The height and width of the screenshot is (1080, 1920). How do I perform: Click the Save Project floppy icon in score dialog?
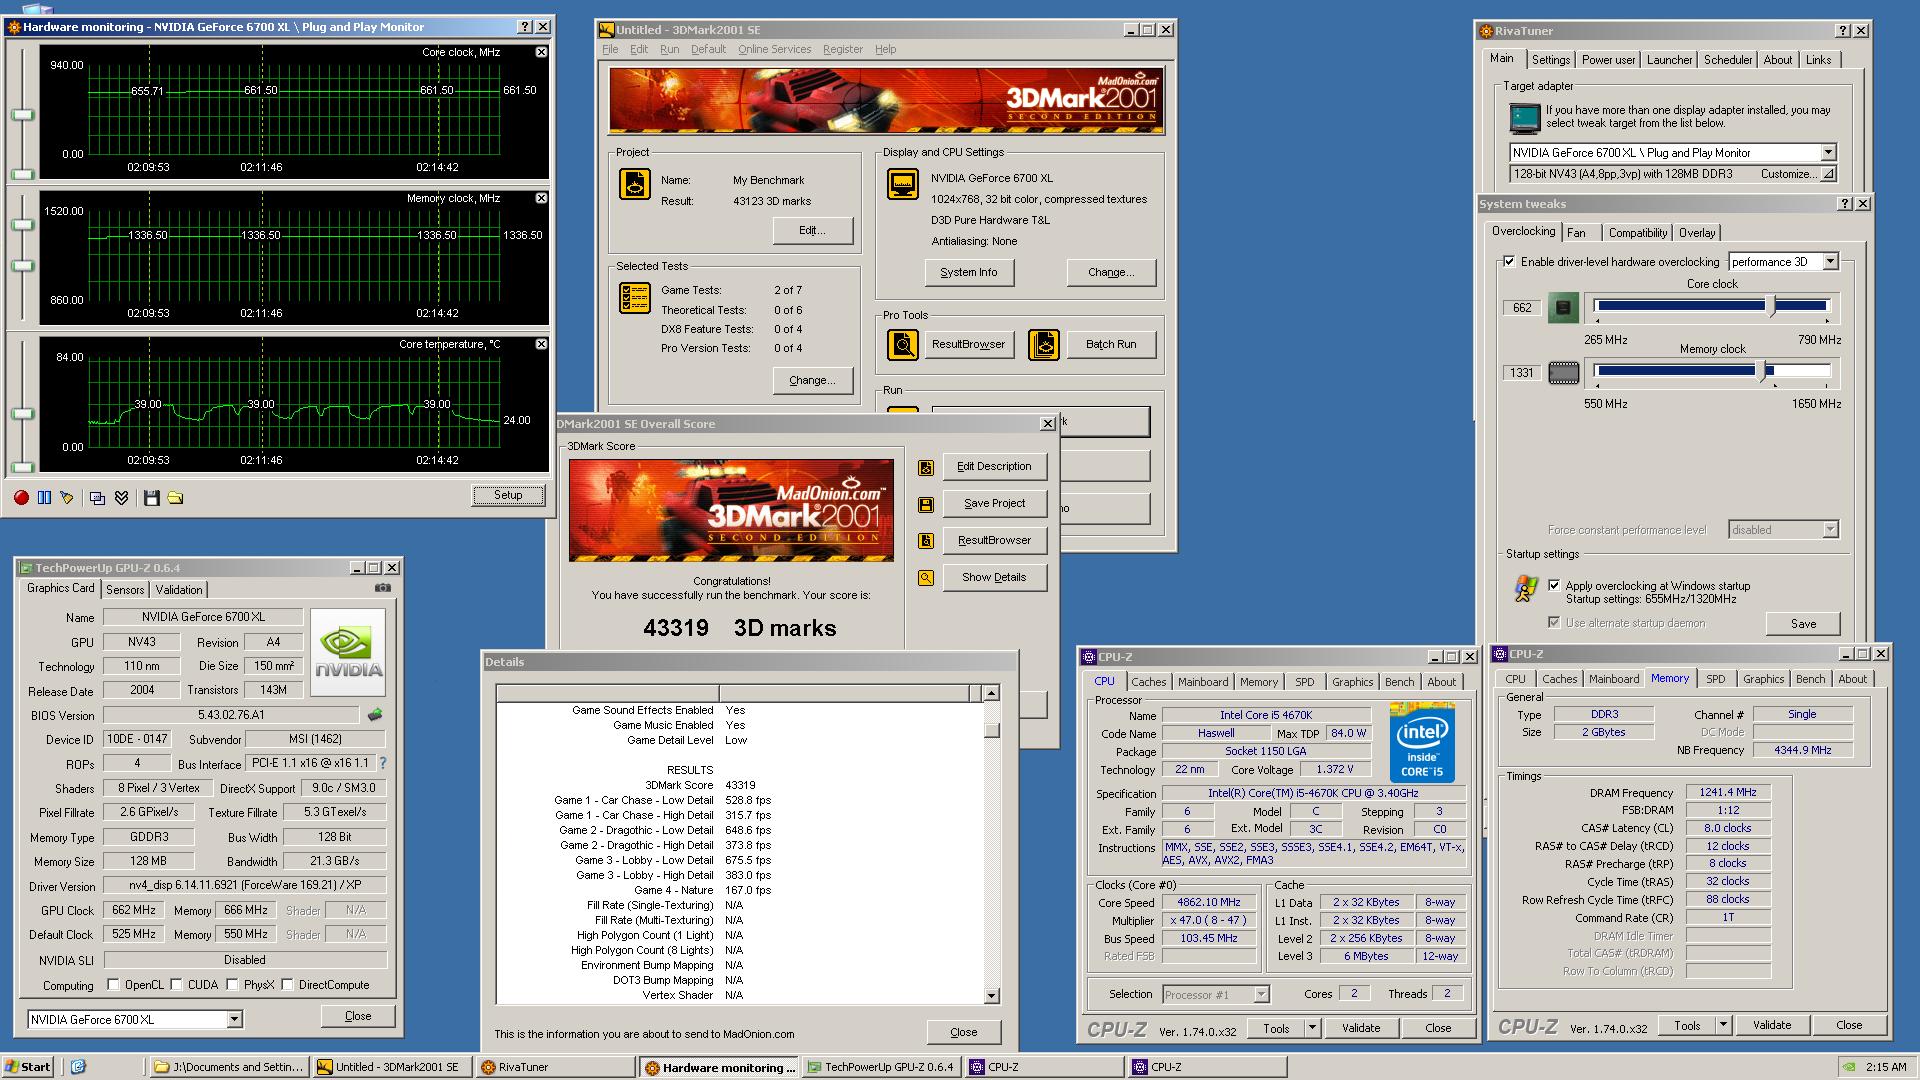click(926, 504)
